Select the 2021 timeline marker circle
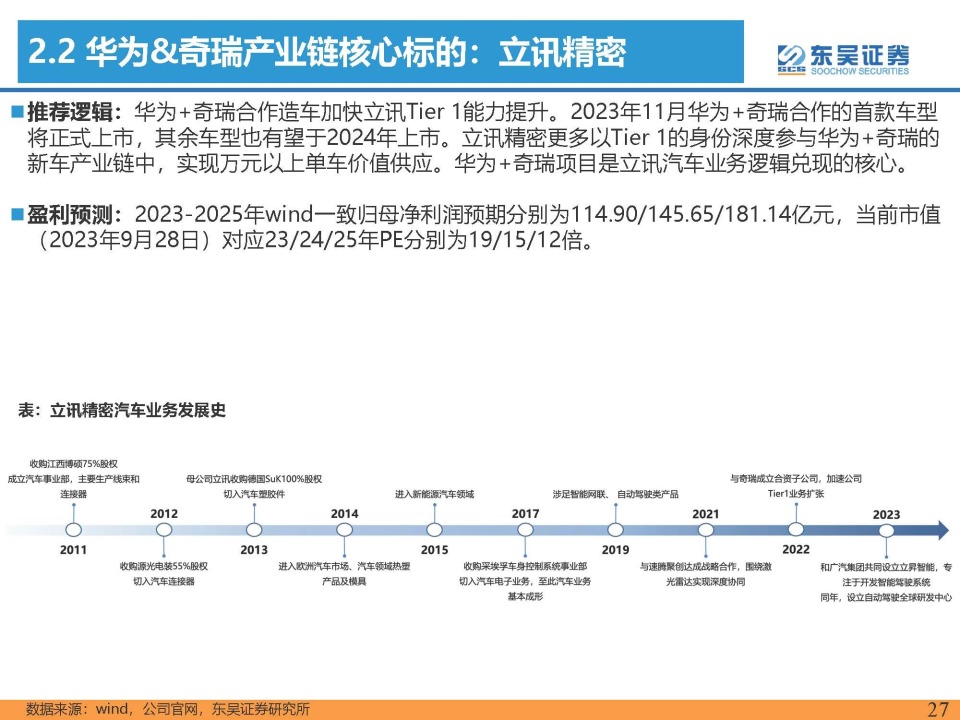This screenshot has height=720, width=960. pos(705,530)
